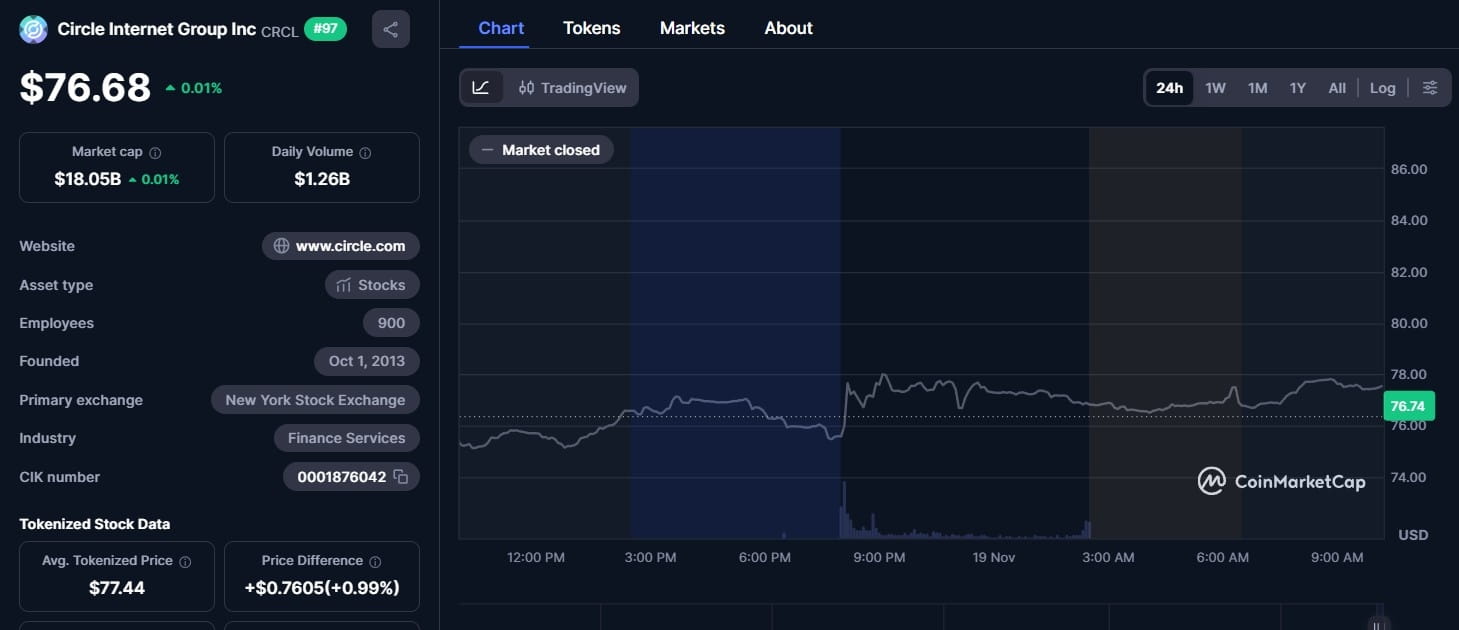Screen dimensions: 1459x630
Task: Open the Markets tab
Action: point(691,27)
